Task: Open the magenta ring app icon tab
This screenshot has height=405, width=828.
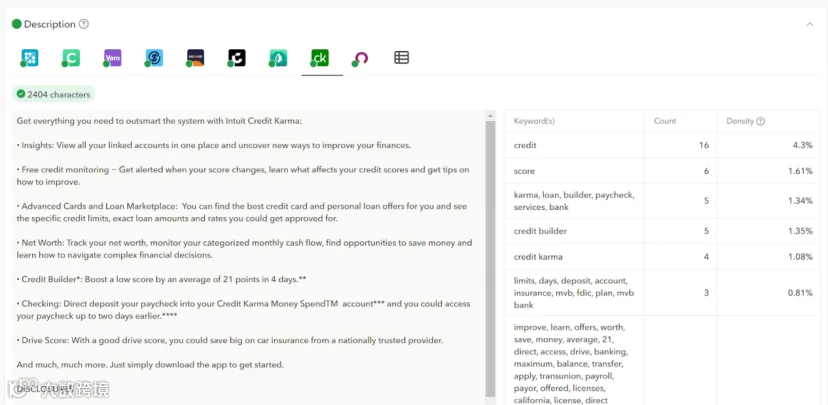Action: (x=361, y=58)
